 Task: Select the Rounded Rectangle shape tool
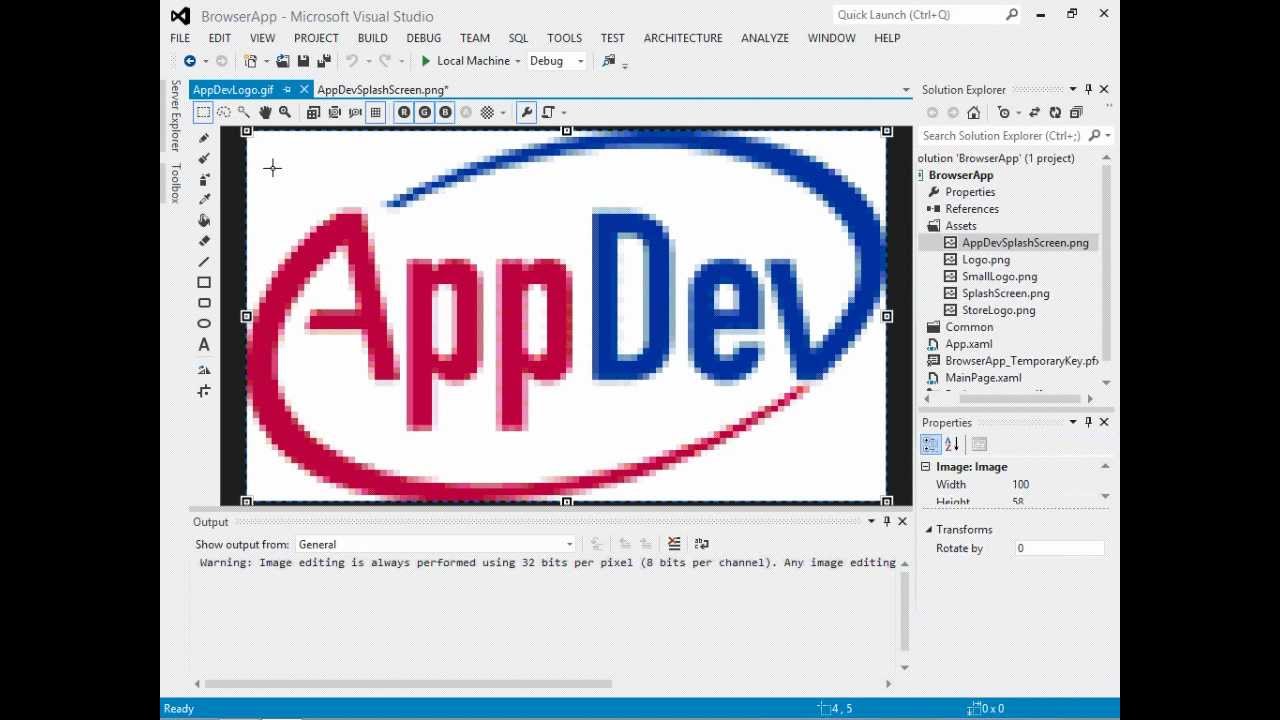point(204,303)
